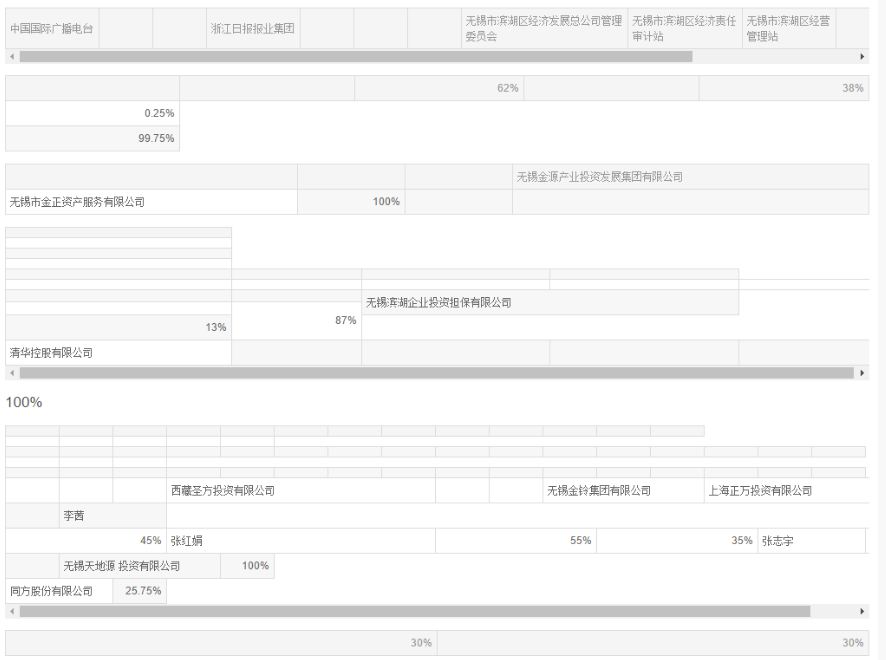Click the left scroll arrow below 清华控股有限公司 table
The height and width of the screenshot is (660, 886).
[12, 373]
